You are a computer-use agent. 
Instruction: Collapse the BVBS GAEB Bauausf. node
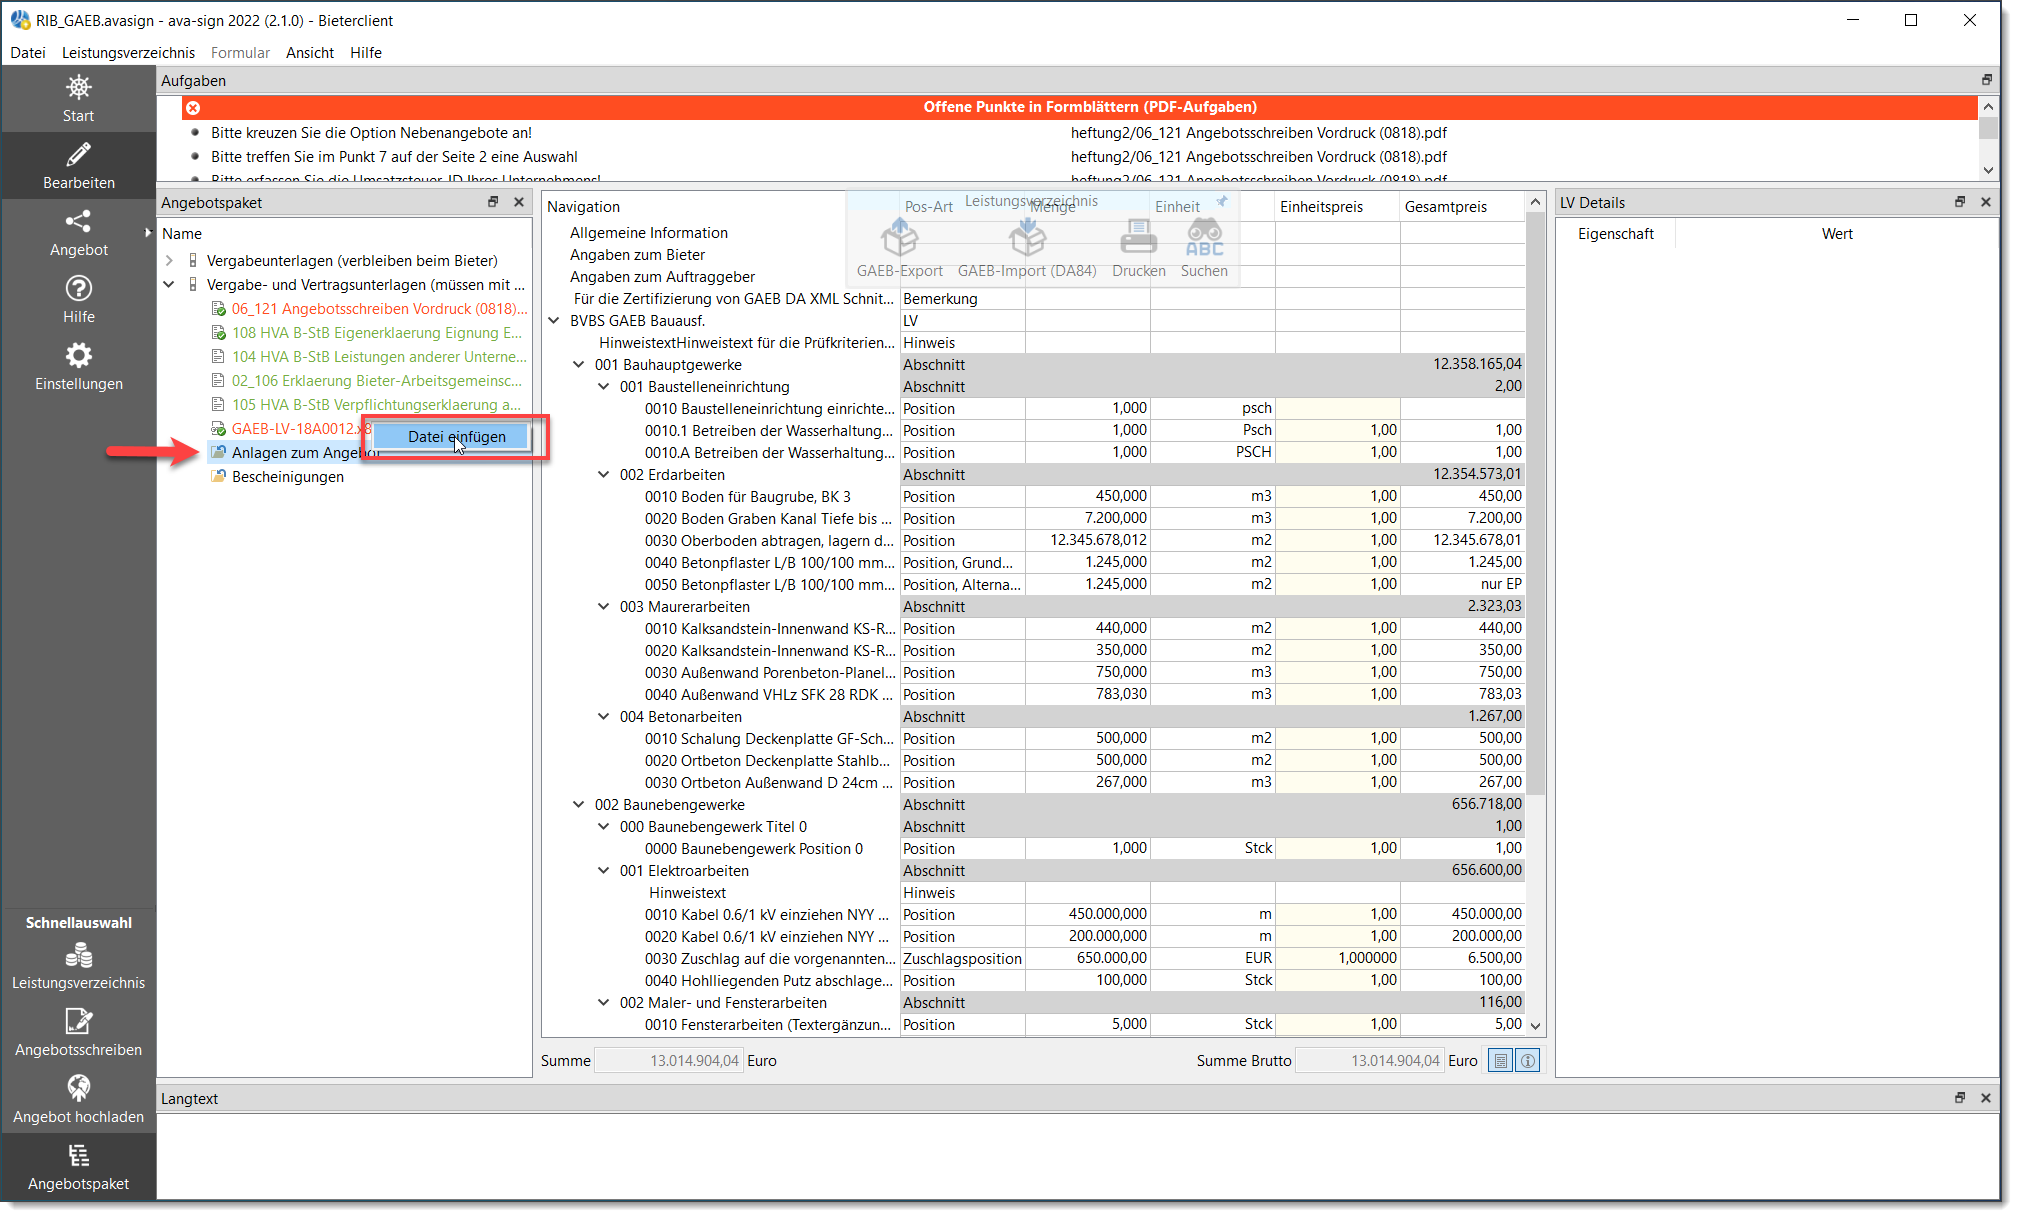click(x=554, y=321)
